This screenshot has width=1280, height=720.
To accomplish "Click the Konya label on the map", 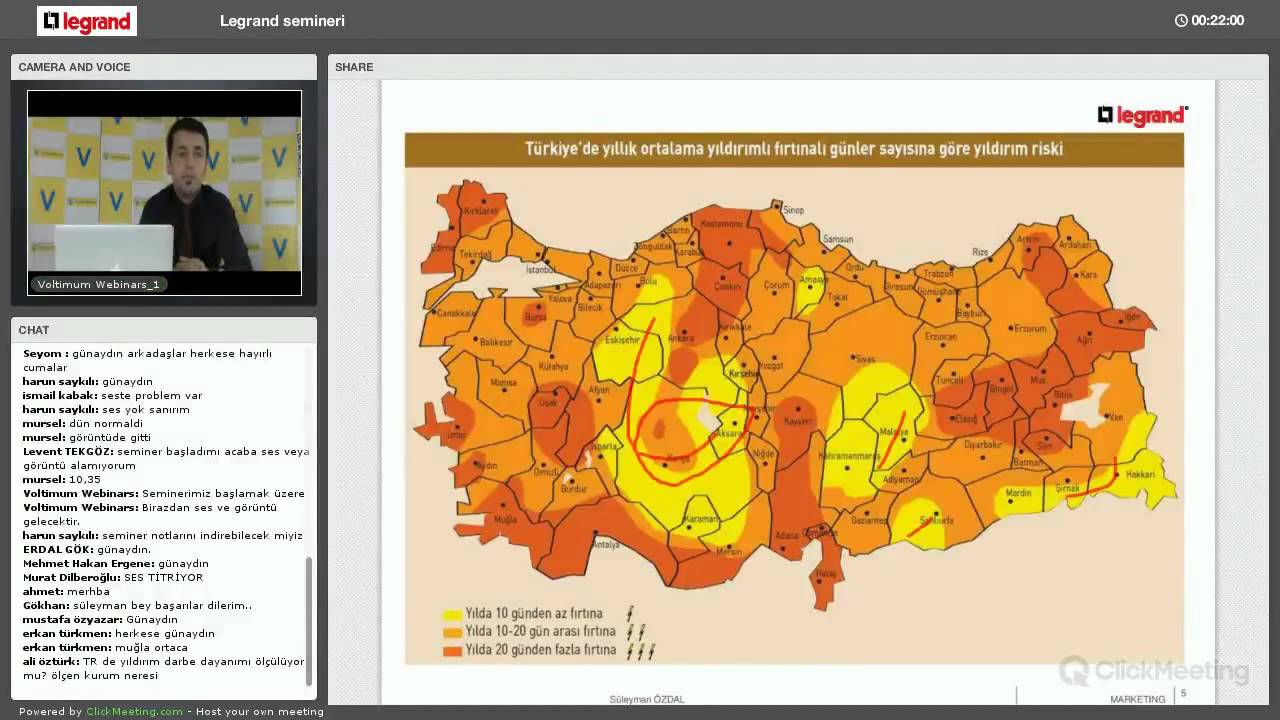I will click(x=679, y=459).
